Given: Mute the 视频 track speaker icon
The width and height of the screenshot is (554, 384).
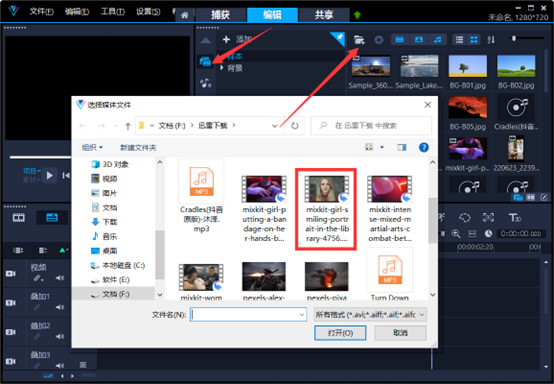Looking at the screenshot, I should 60,278.
